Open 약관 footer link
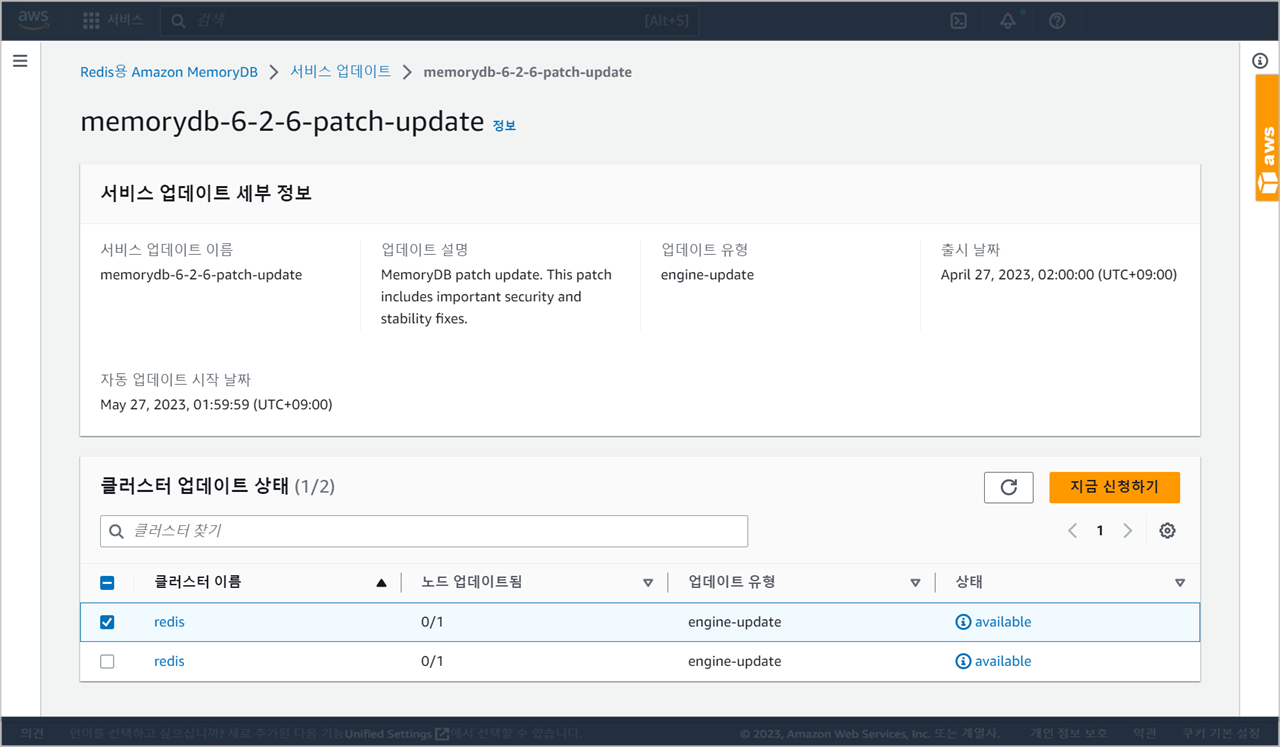The height and width of the screenshot is (747, 1280). [1145, 733]
